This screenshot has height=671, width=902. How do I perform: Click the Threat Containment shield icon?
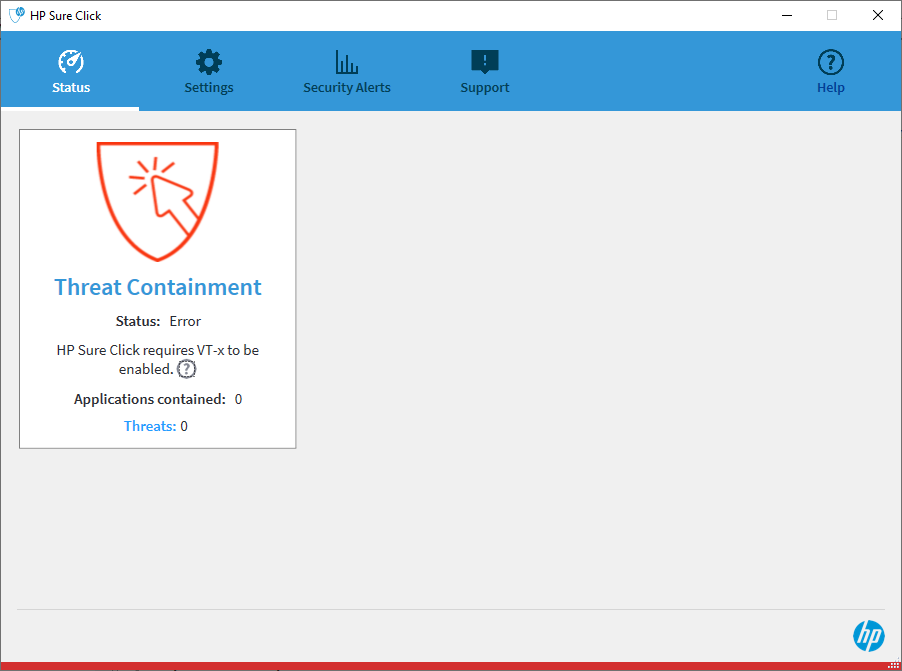click(157, 200)
